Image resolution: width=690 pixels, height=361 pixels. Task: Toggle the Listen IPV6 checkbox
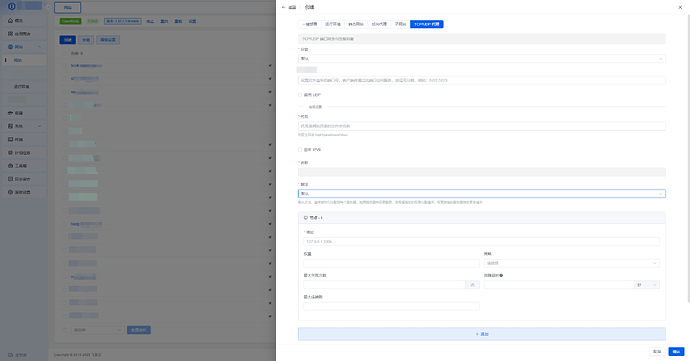[x=300, y=150]
